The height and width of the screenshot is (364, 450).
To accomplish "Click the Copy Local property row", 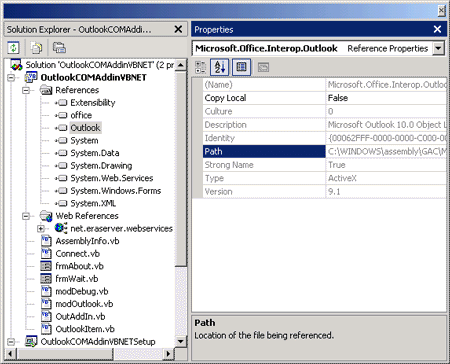I will pos(324,98).
